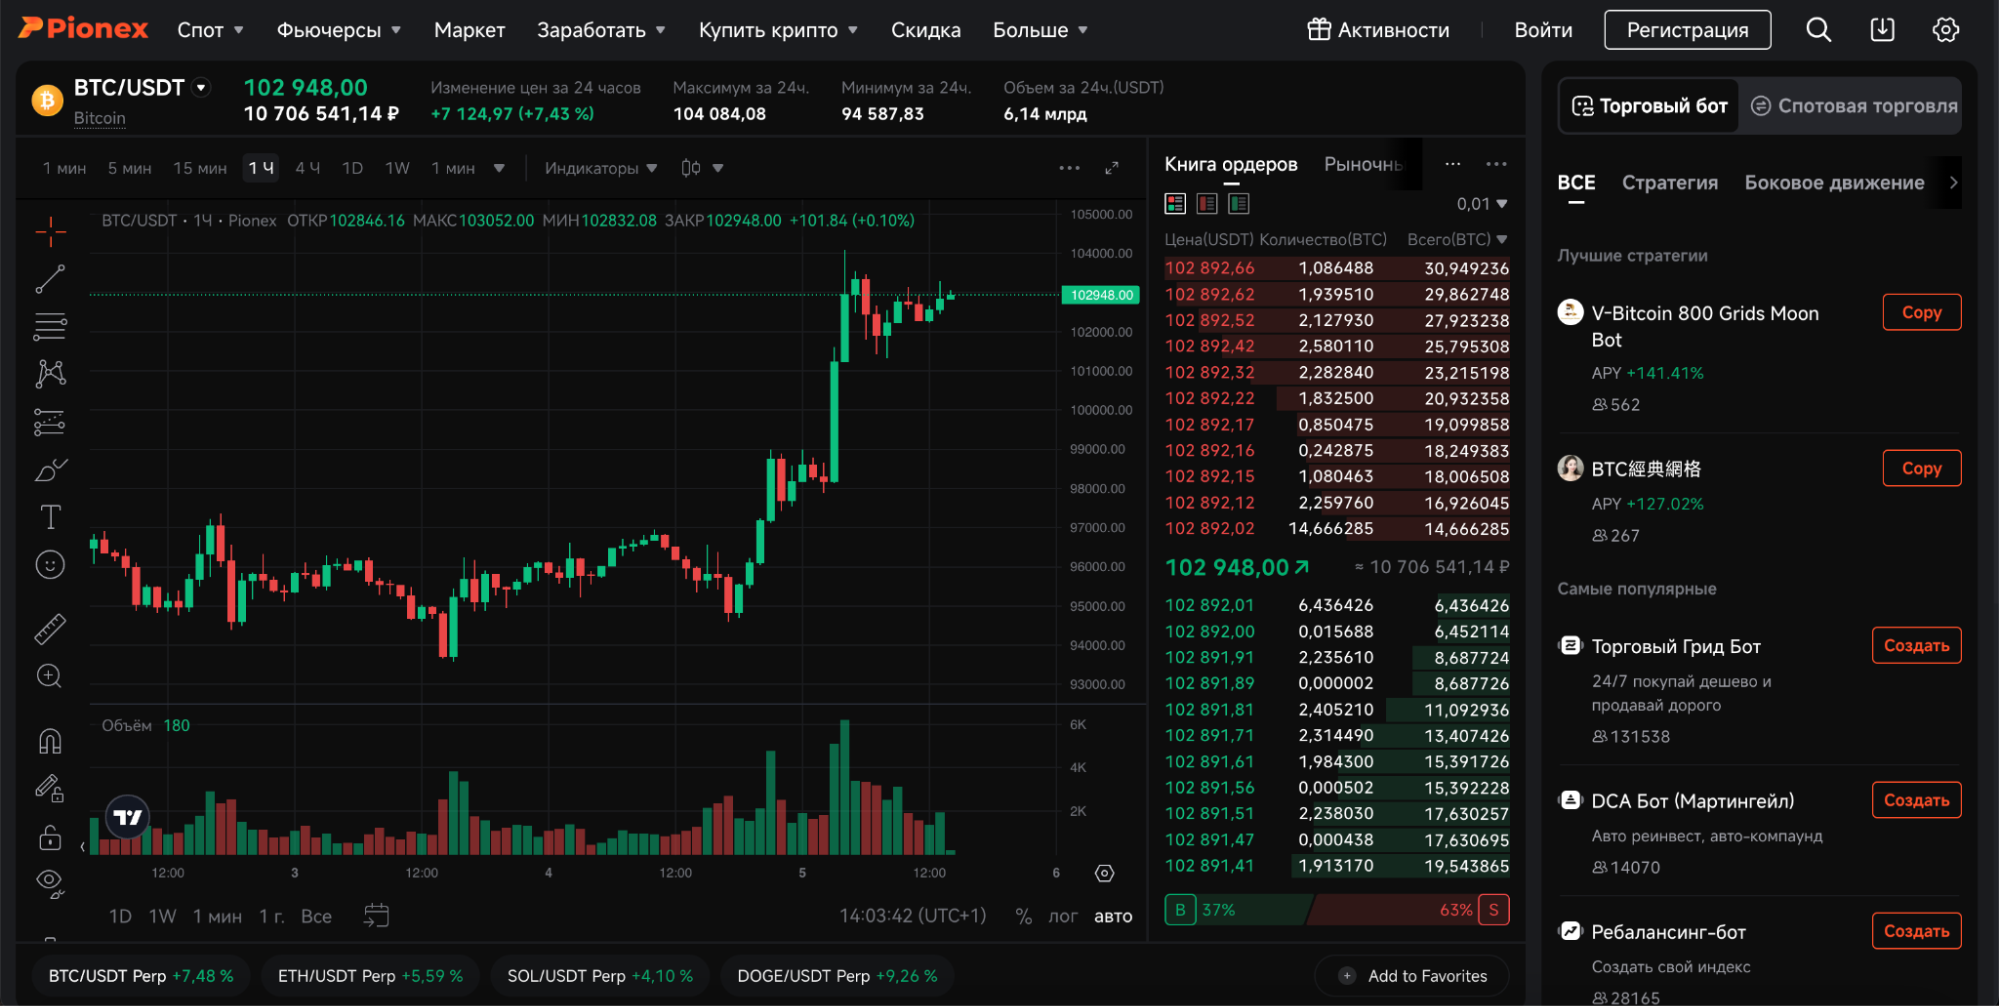Open the emoji icons tool
This screenshot has width=1999, height=1007.
50,565
